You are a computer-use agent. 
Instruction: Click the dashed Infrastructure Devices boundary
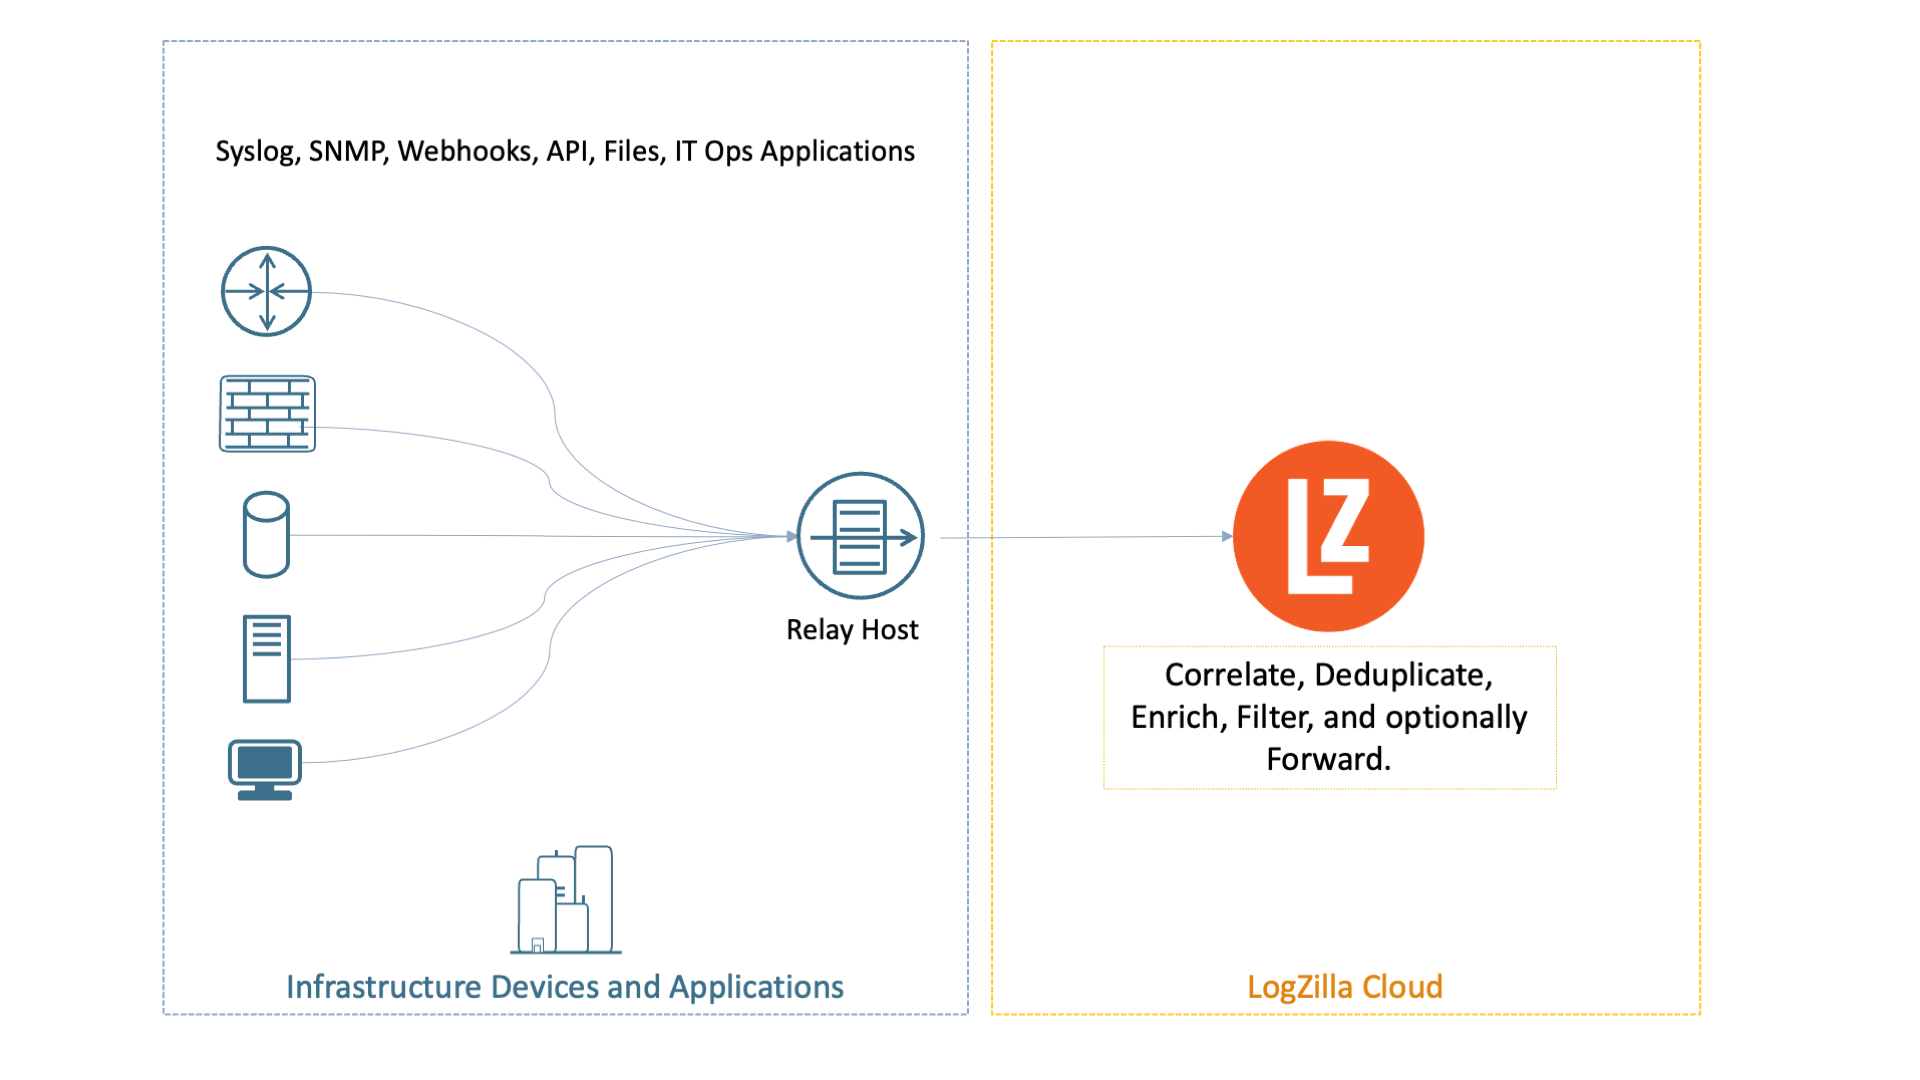tap(163, 500)
